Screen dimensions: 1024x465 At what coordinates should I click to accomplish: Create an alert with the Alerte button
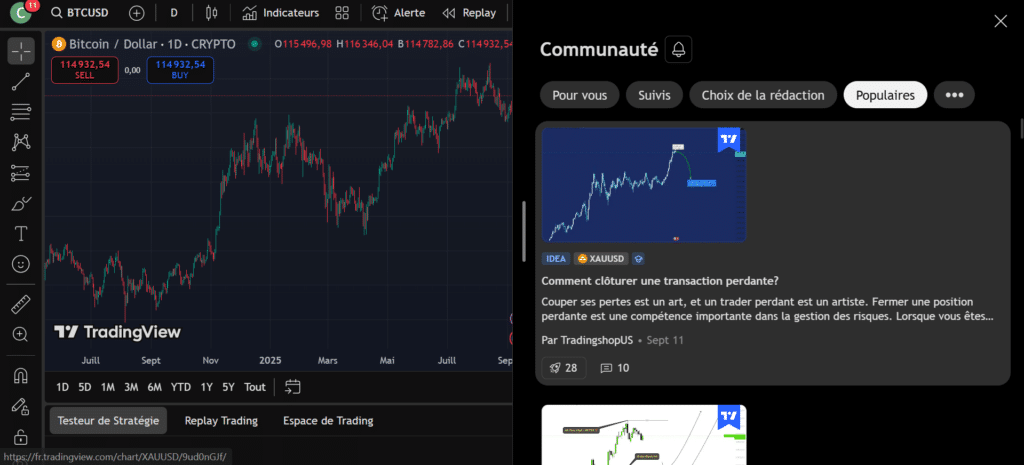coord(398,12)
